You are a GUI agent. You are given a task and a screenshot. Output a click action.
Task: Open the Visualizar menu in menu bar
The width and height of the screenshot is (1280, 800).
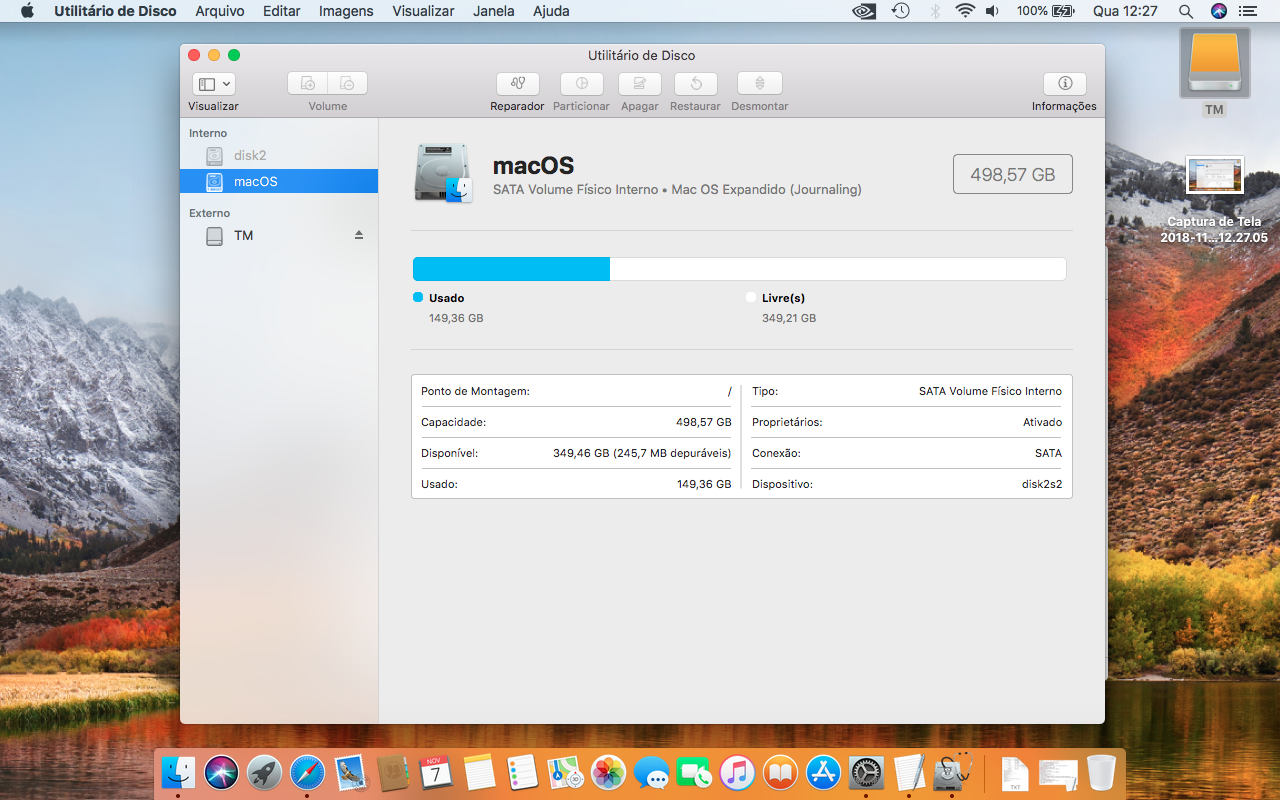[x=423, y=11]
